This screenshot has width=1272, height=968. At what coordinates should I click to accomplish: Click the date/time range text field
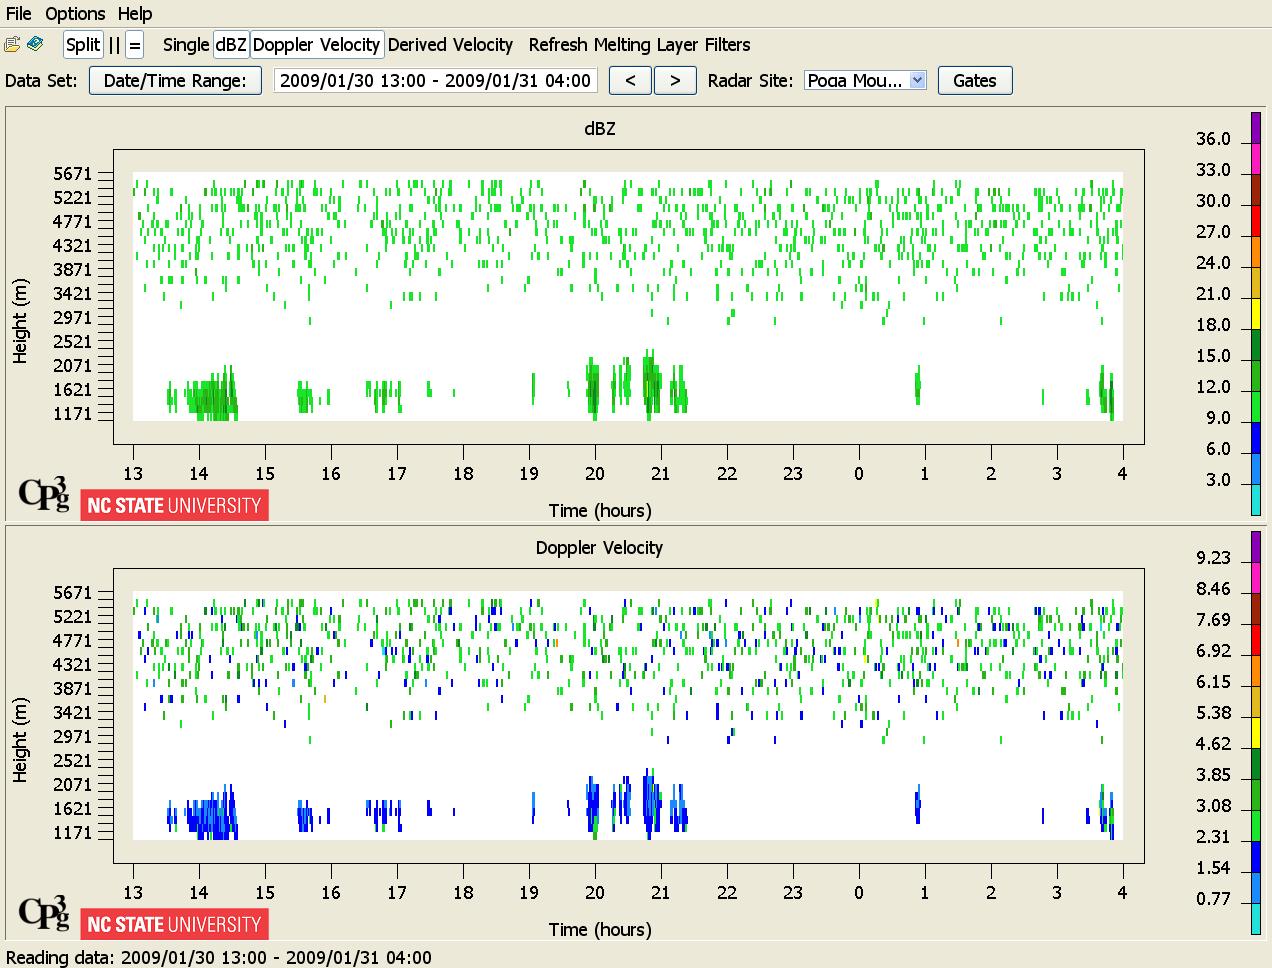point(435,81)
